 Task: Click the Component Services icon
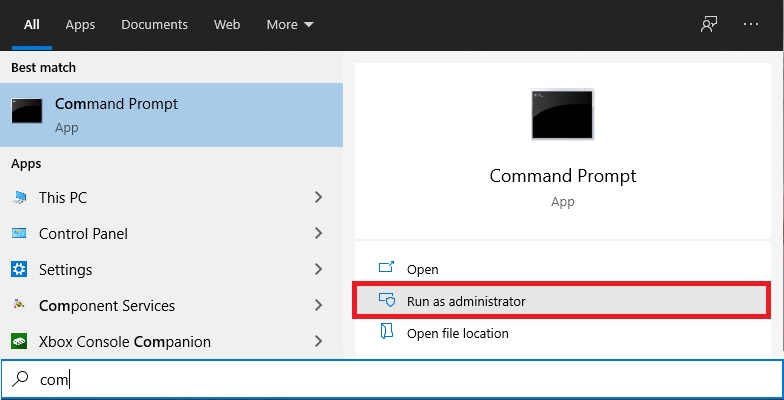pyautogui.click(x=19, y=306)
